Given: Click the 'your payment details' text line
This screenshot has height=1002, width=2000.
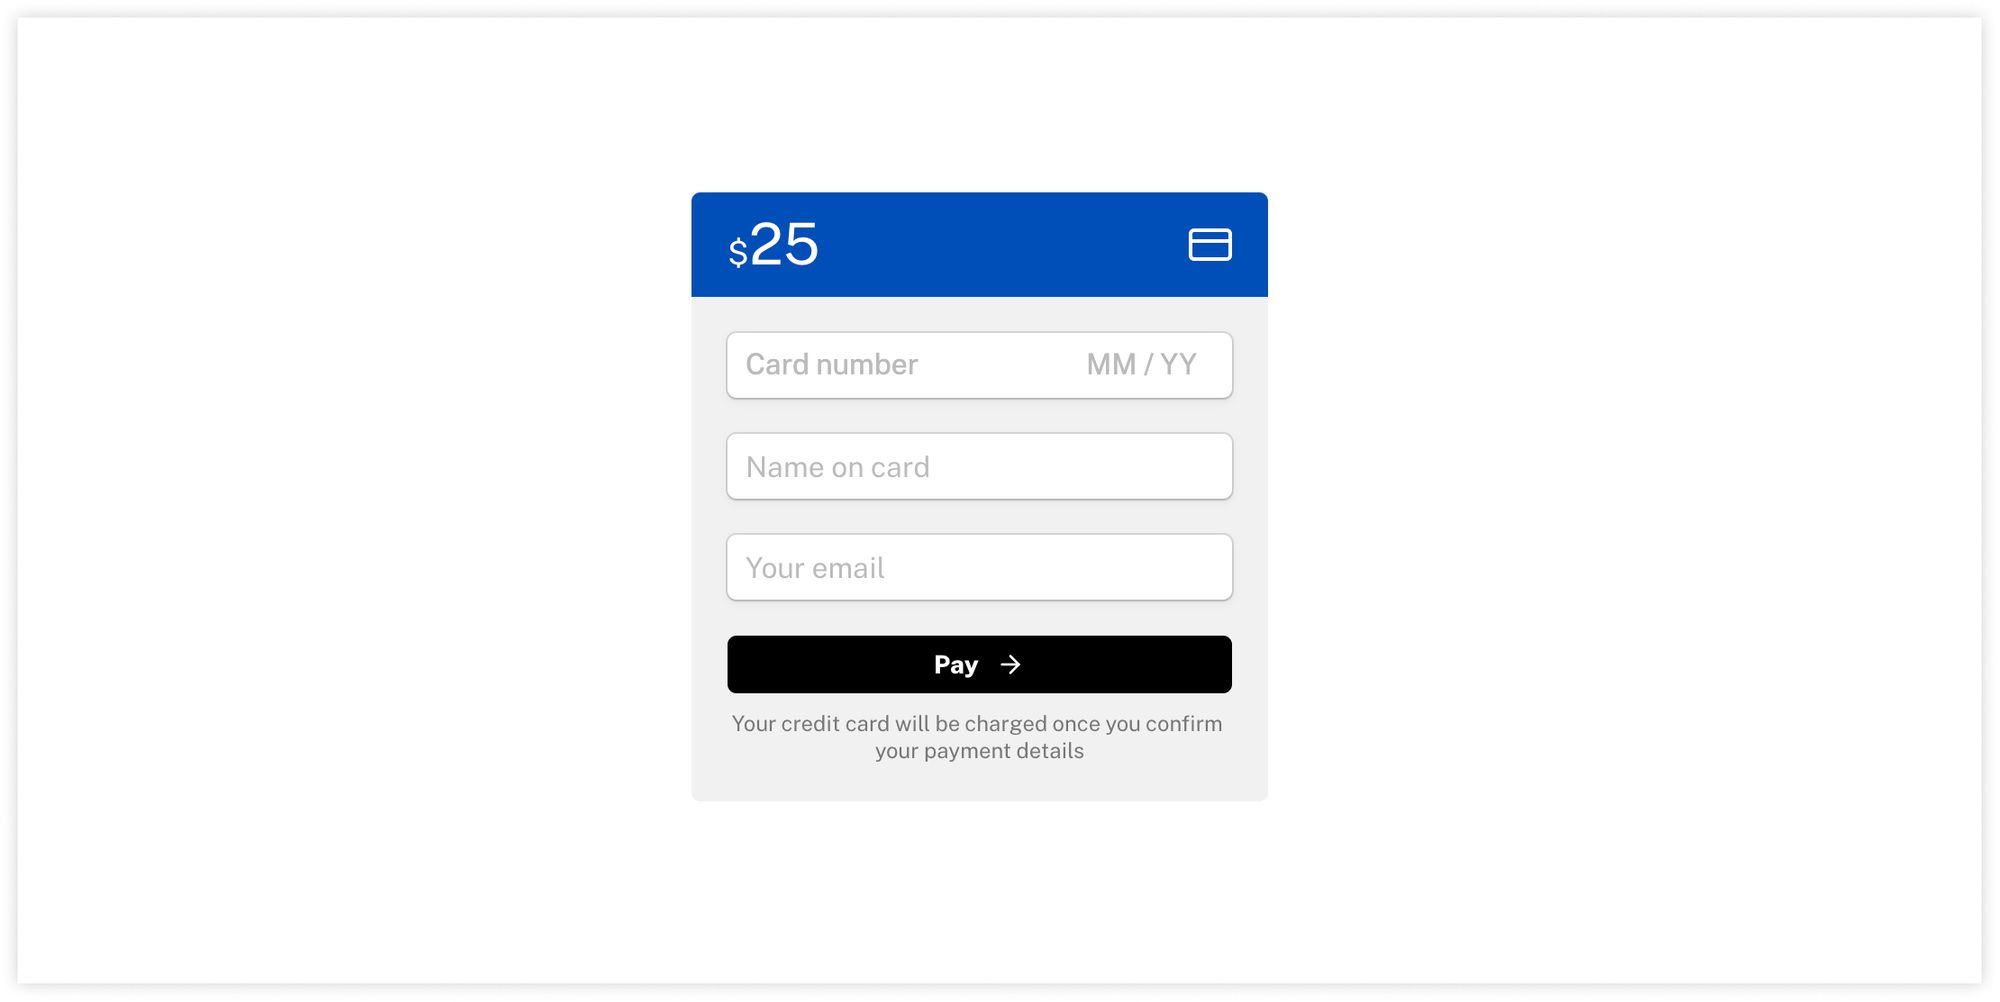Looking at the screenshot, I should click(x=979, y=751).
